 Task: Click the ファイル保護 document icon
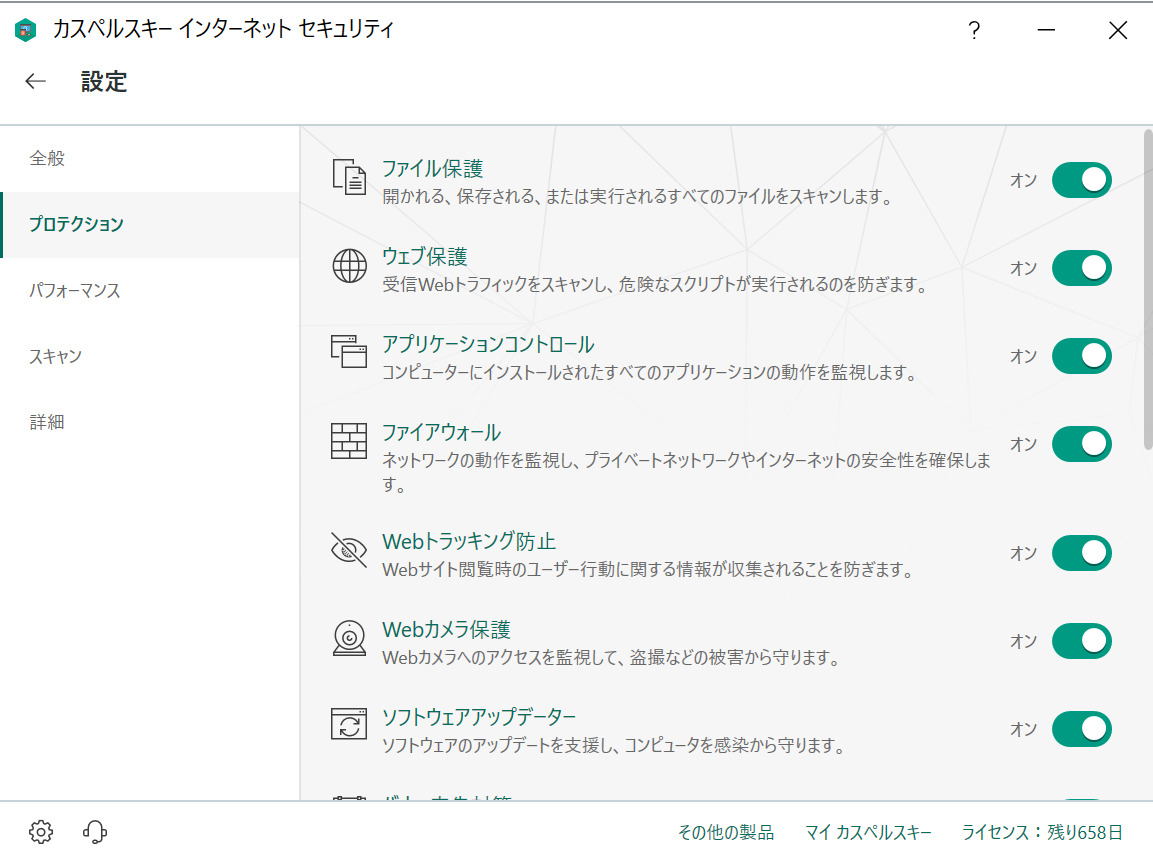[349, 176]
